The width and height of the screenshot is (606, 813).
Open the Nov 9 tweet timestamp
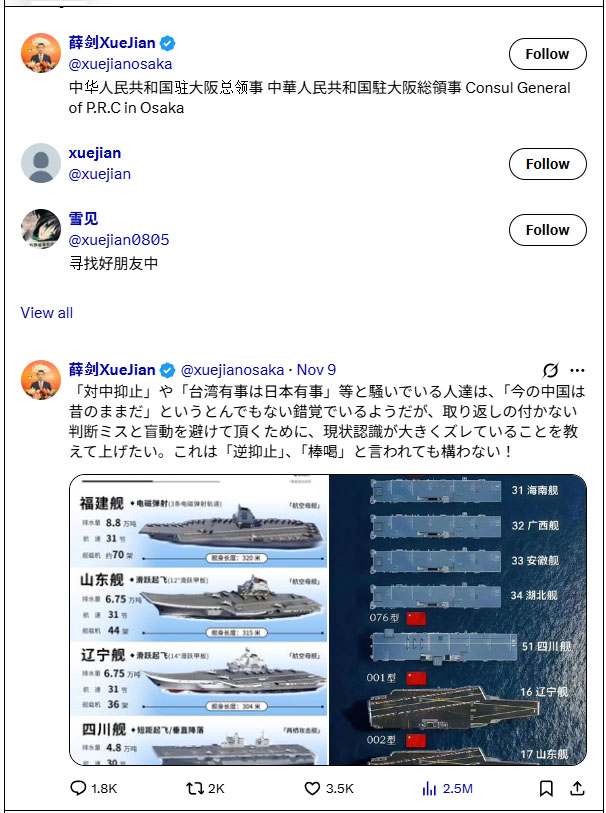click(x=316, y=370)
